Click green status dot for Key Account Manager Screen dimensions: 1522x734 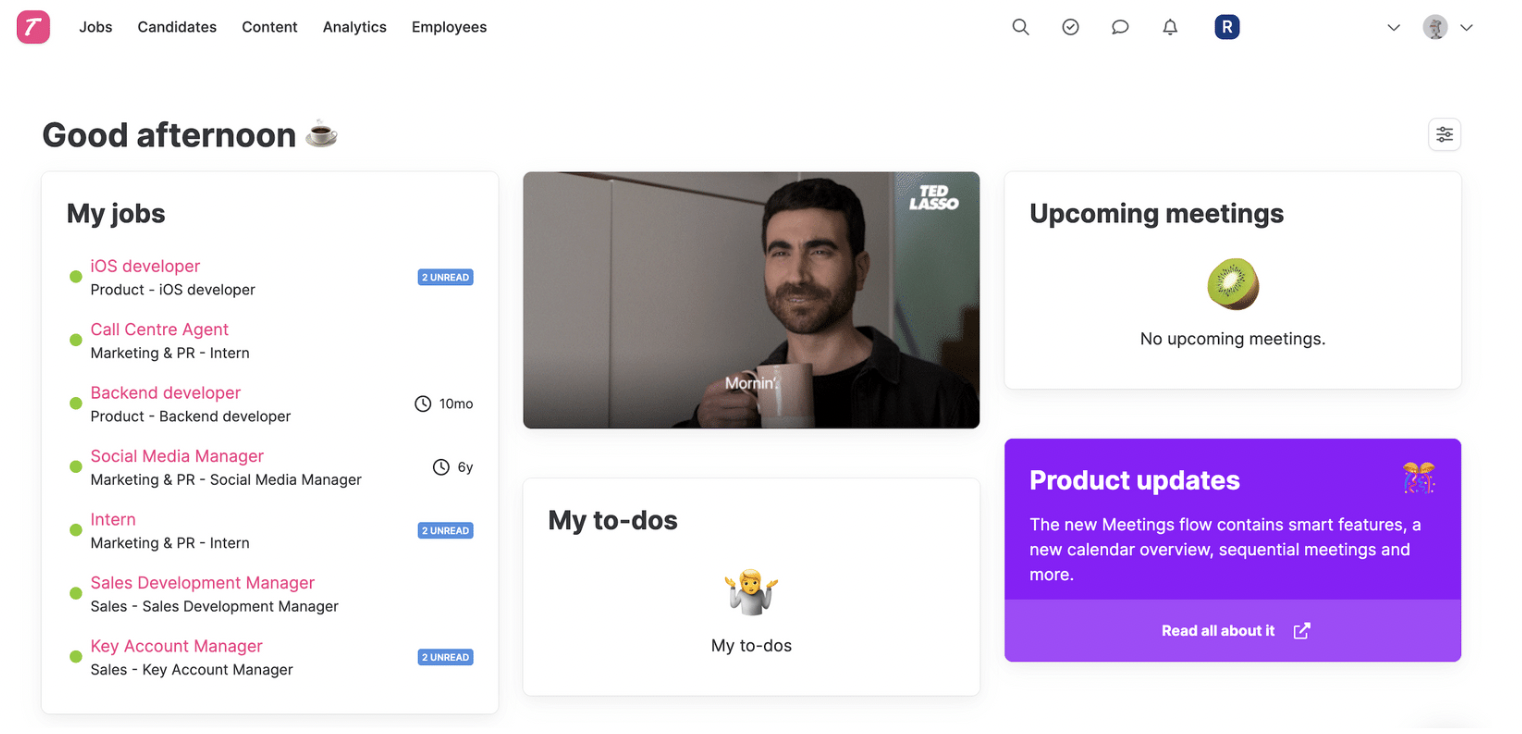(75, 657)
